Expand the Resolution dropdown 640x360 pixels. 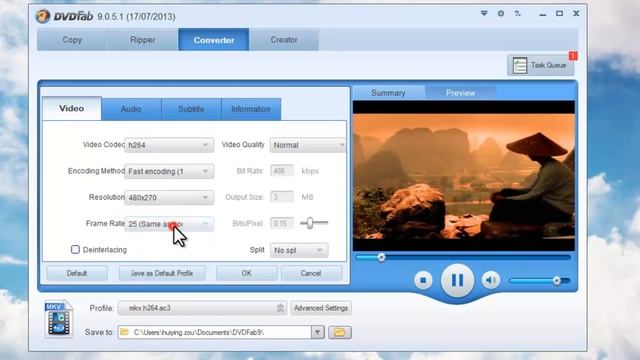point(169,198)
